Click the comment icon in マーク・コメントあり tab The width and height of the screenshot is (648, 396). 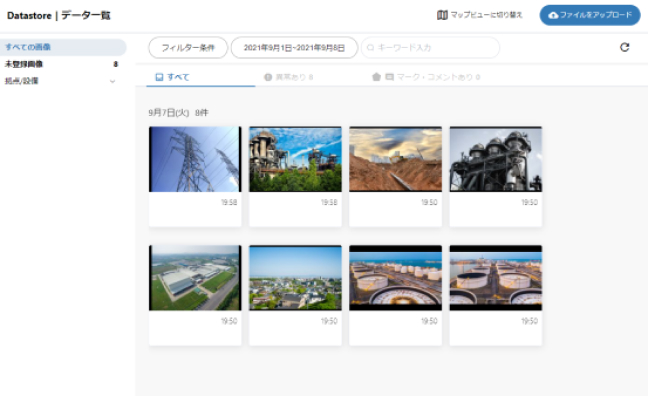pos(389,77)
